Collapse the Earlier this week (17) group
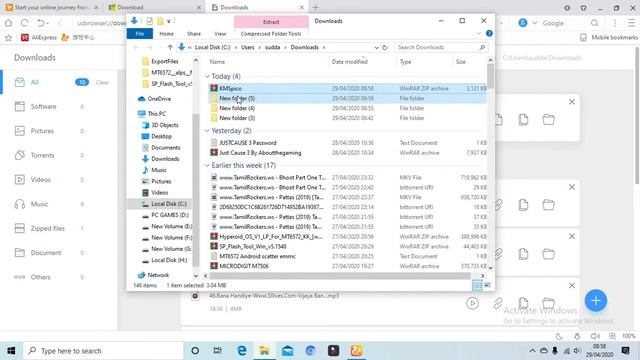 tap(207, 165)
